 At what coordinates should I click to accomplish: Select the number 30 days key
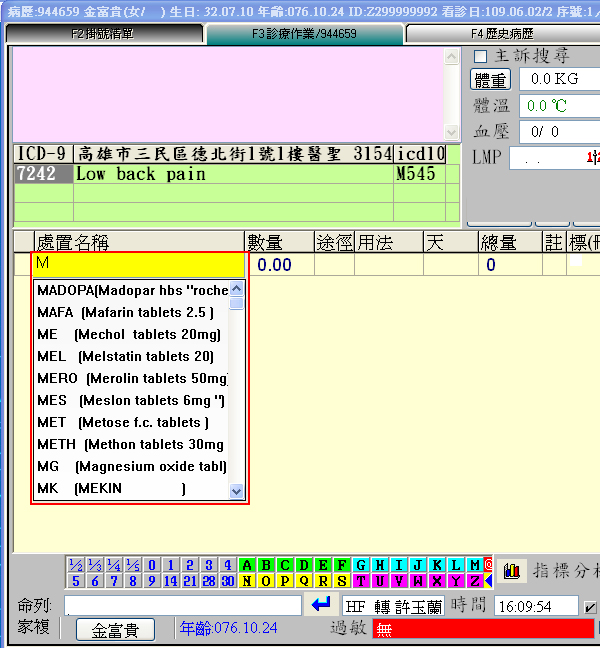228,581
